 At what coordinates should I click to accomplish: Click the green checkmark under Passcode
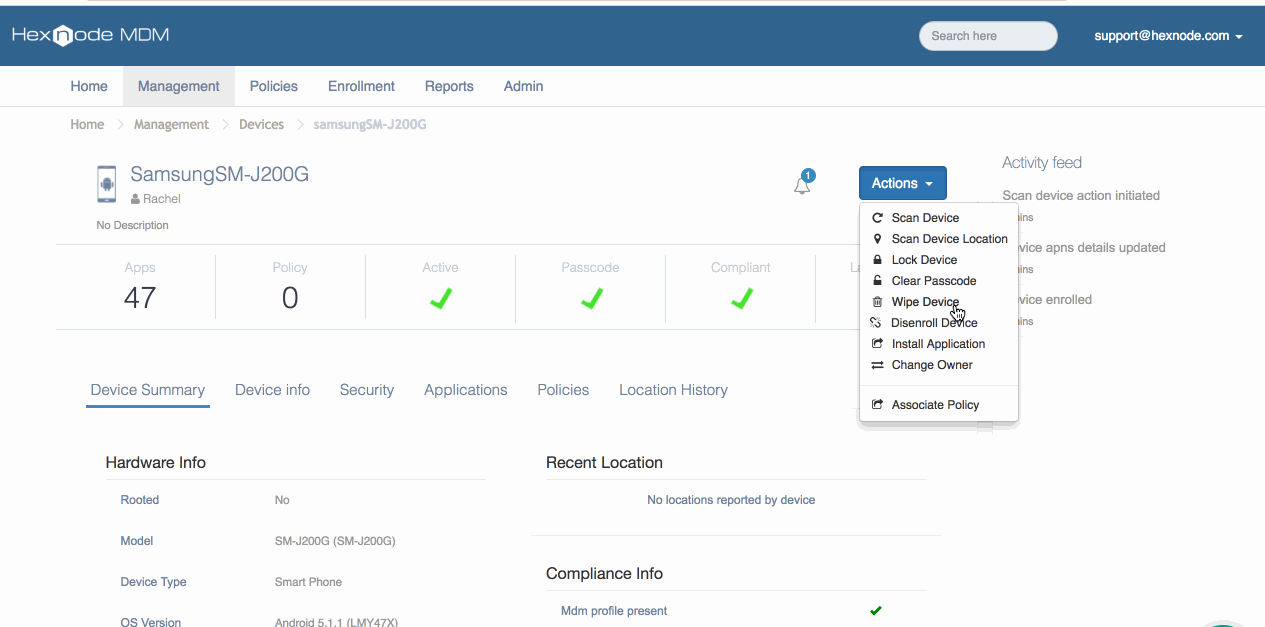(591, 298)
